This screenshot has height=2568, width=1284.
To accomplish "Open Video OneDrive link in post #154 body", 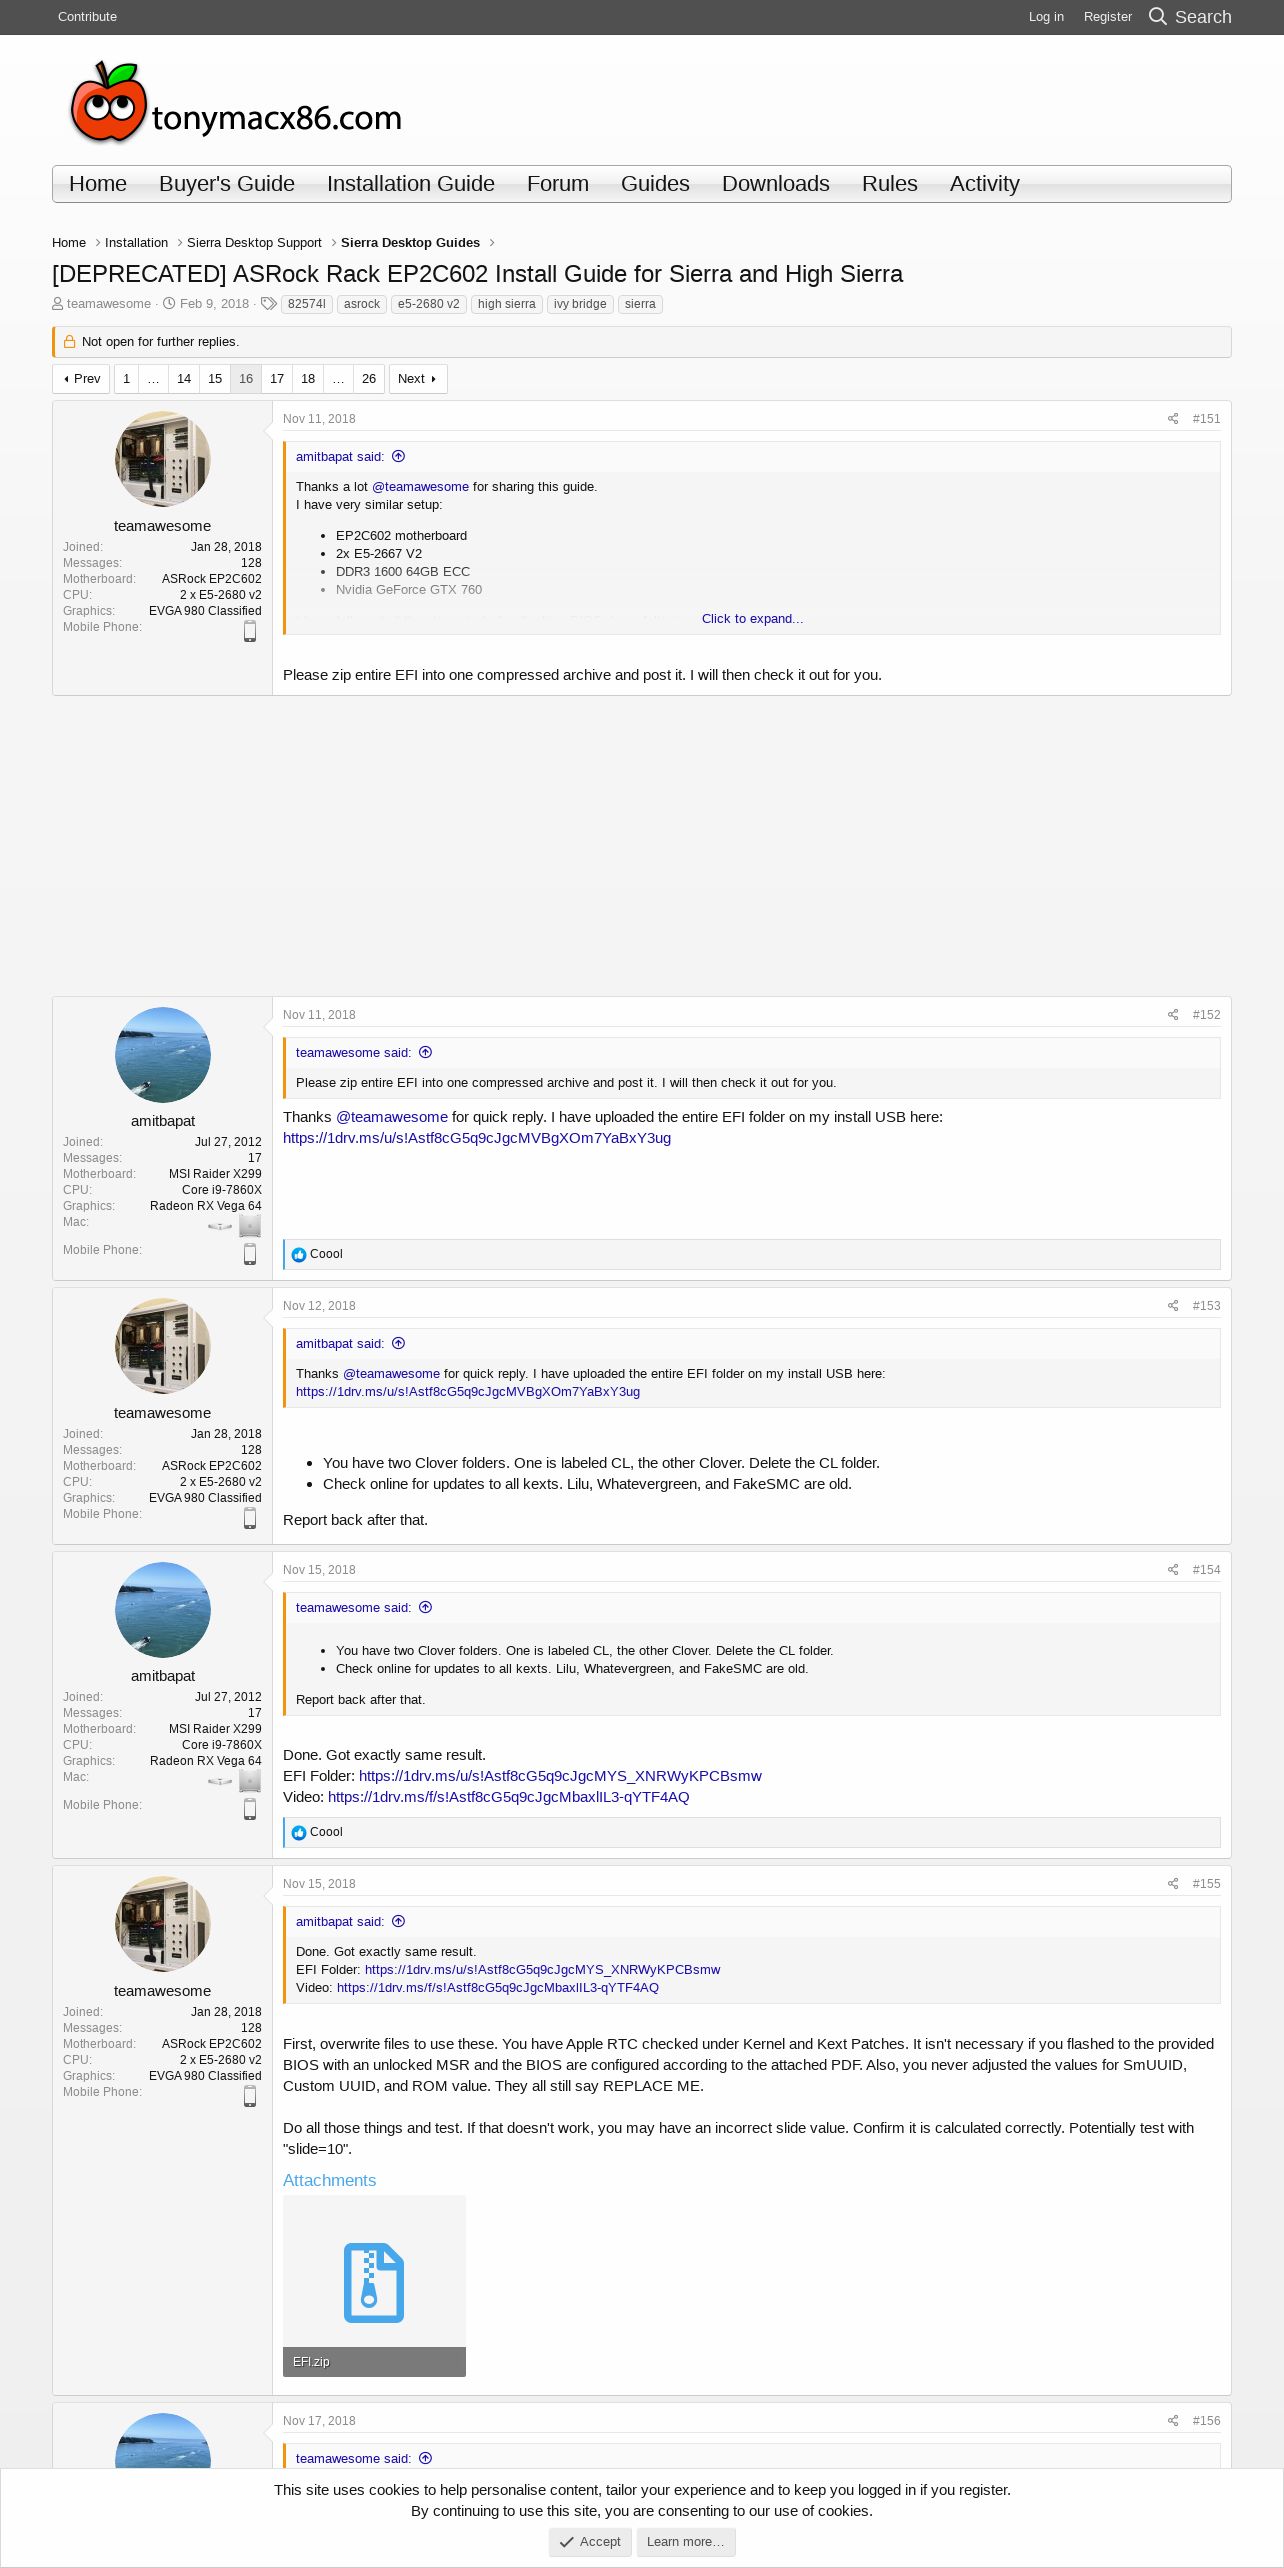I will [508, 1797].
